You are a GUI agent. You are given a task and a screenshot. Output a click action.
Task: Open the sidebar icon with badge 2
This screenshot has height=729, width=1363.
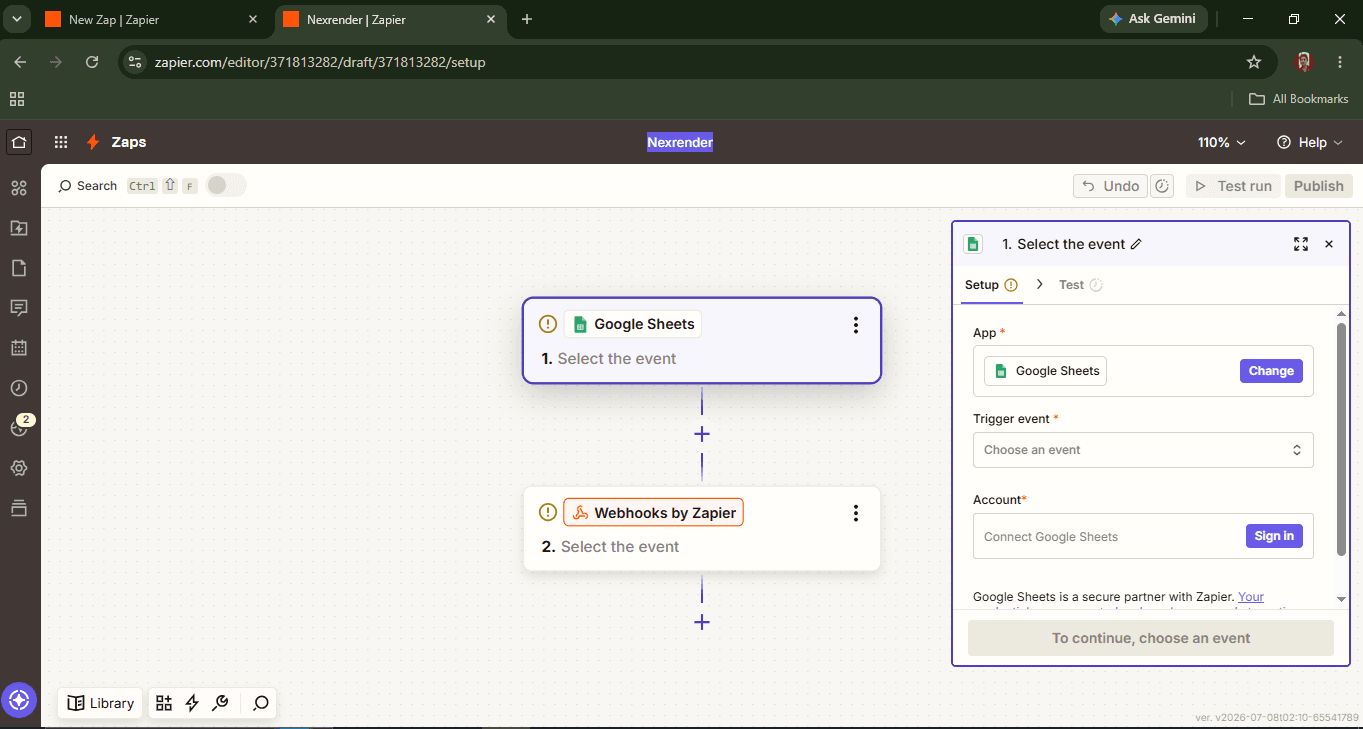[x=18, y=428]
